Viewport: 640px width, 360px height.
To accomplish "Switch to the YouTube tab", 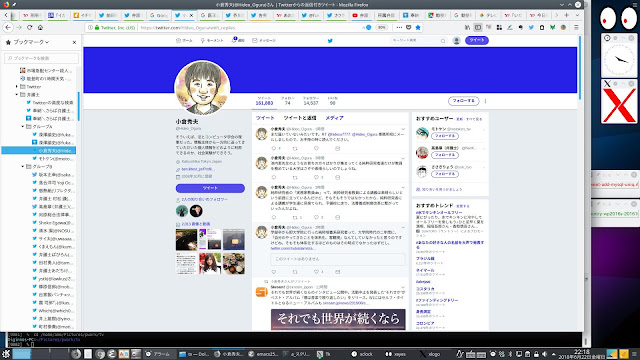I will (x=360, y=15).
